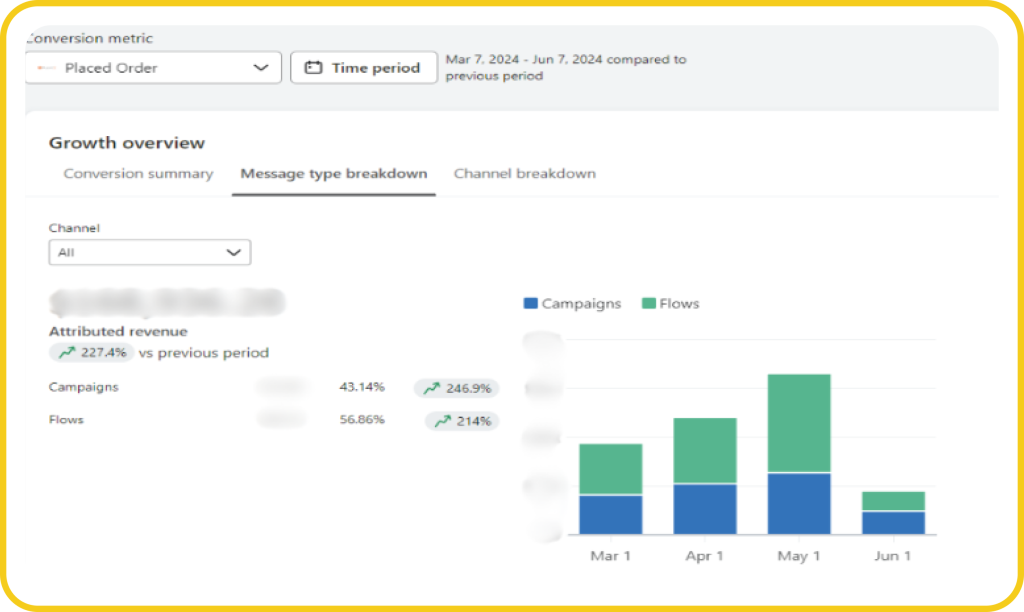Click the calendar icon in Time period

(314, 68)
